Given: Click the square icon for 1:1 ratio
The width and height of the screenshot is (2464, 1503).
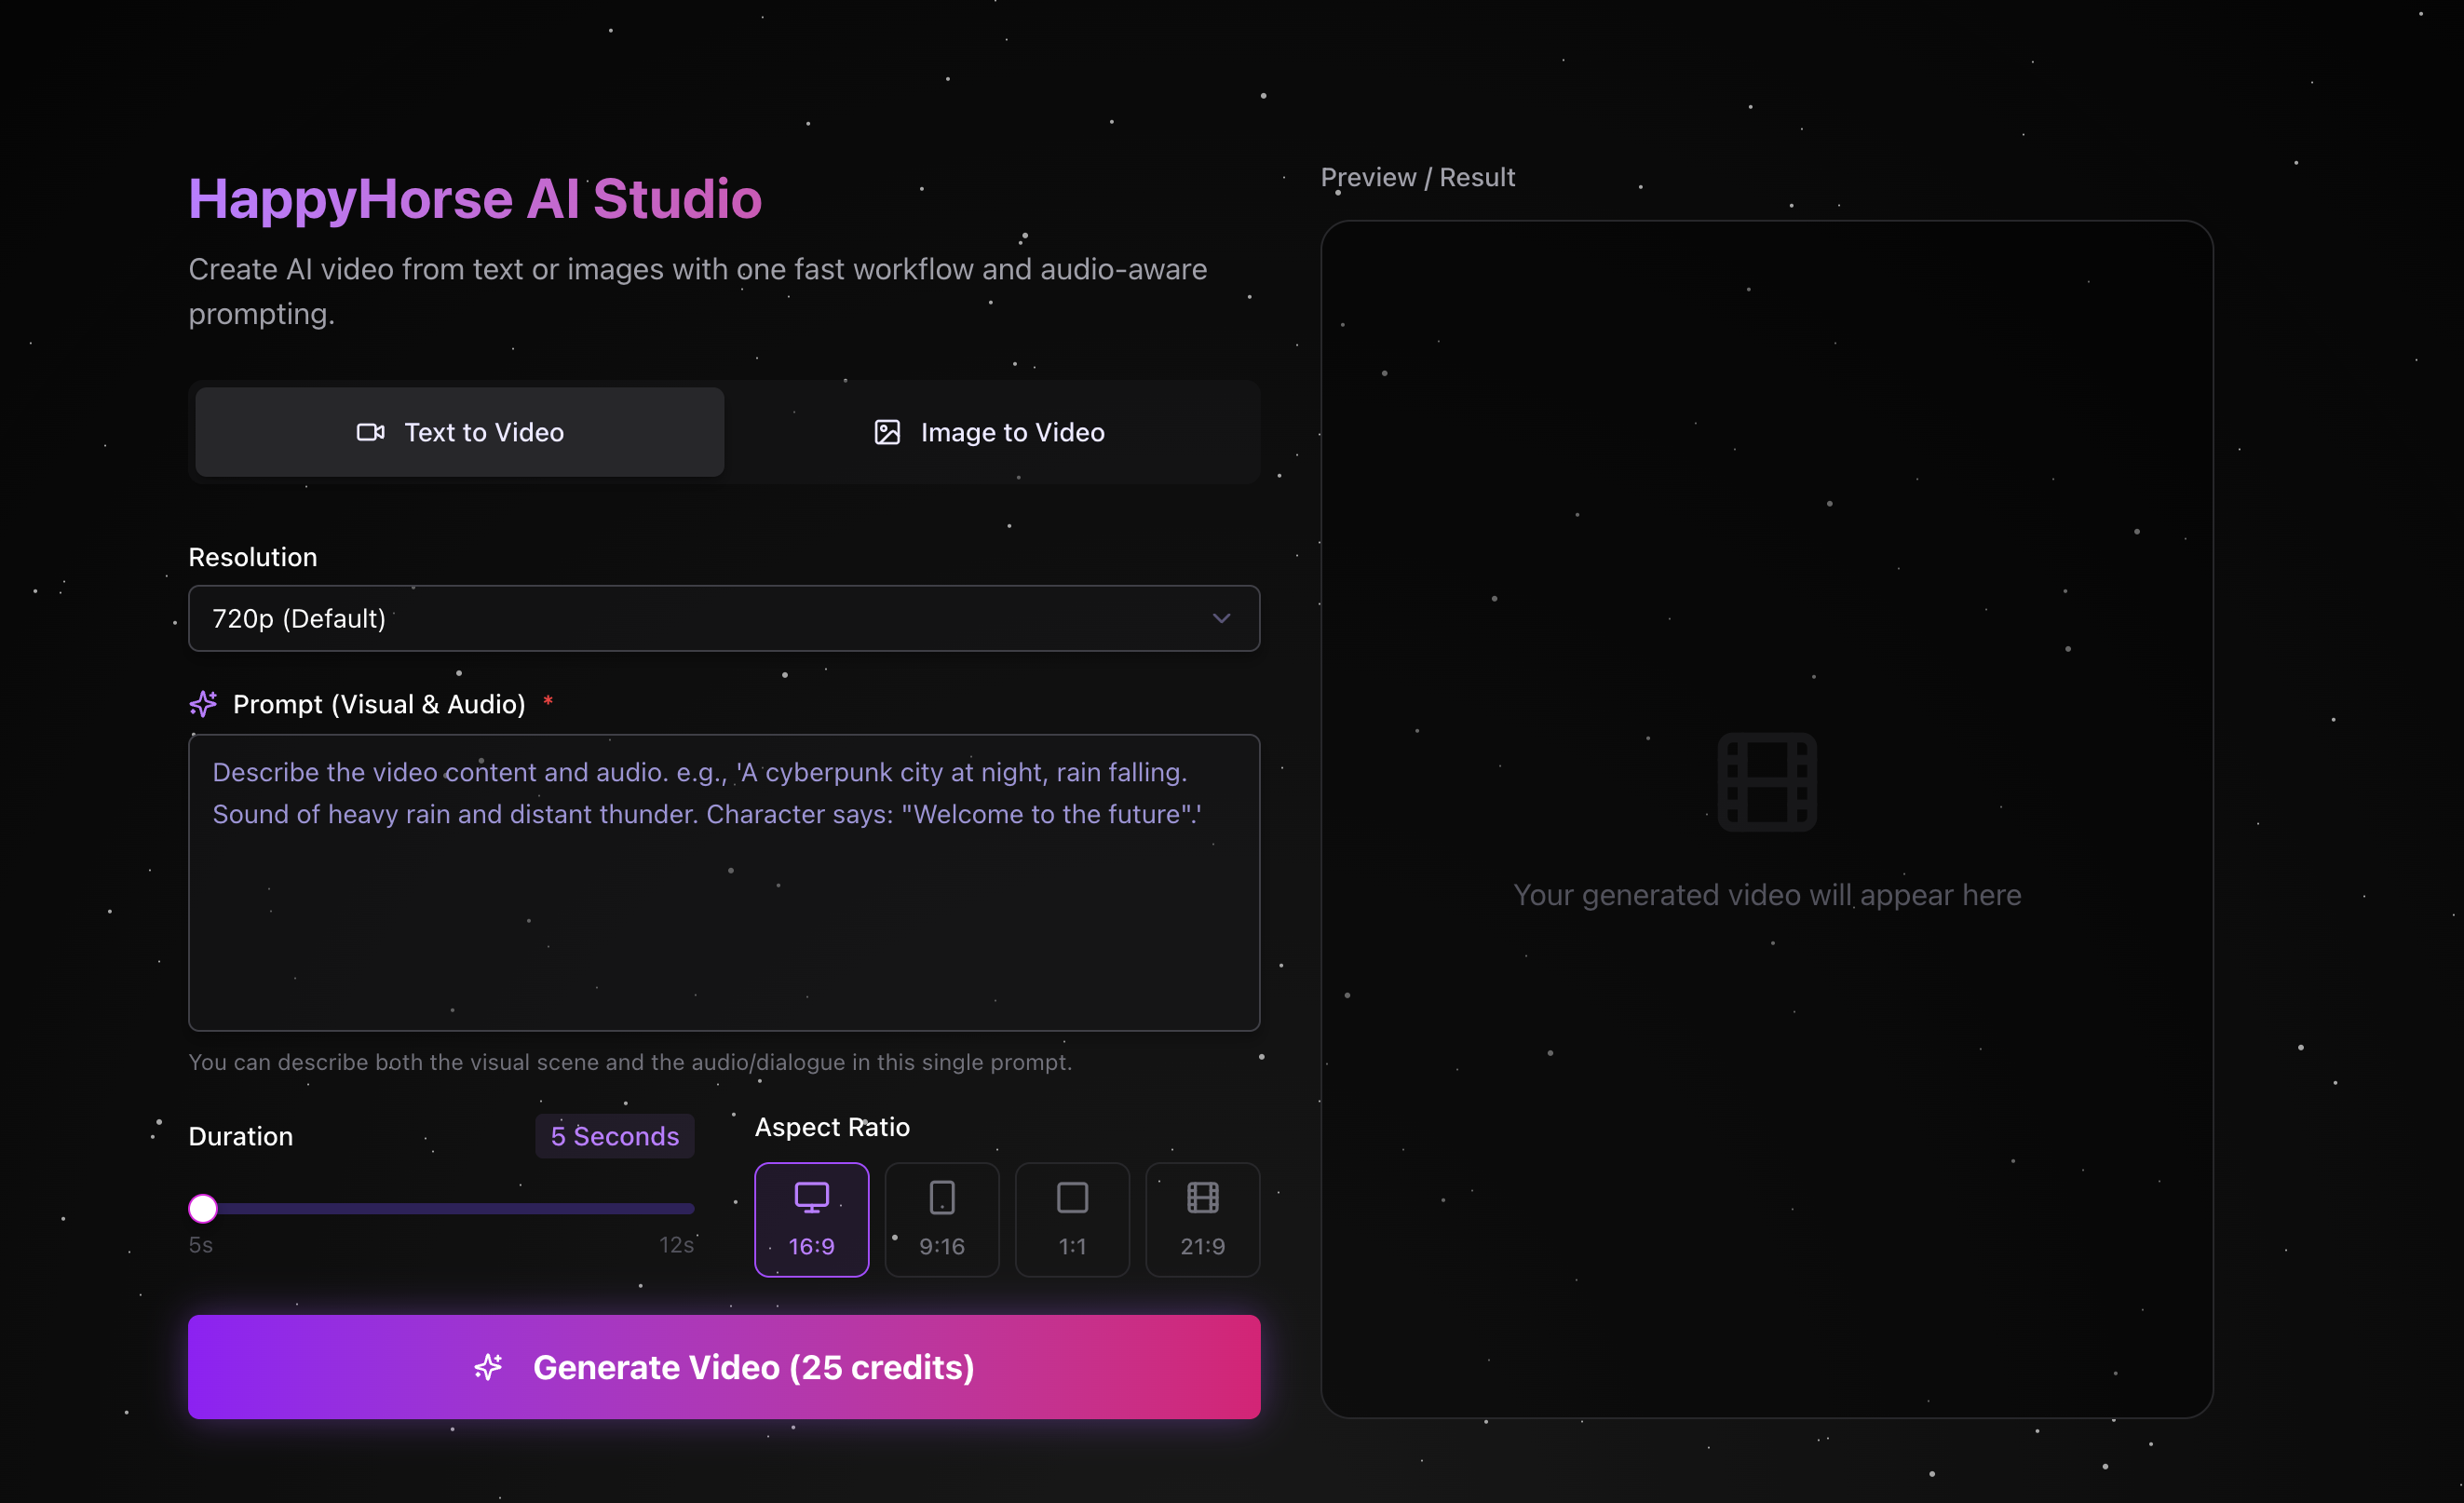Looking at the screenshot, I should click(1072, 1197).
